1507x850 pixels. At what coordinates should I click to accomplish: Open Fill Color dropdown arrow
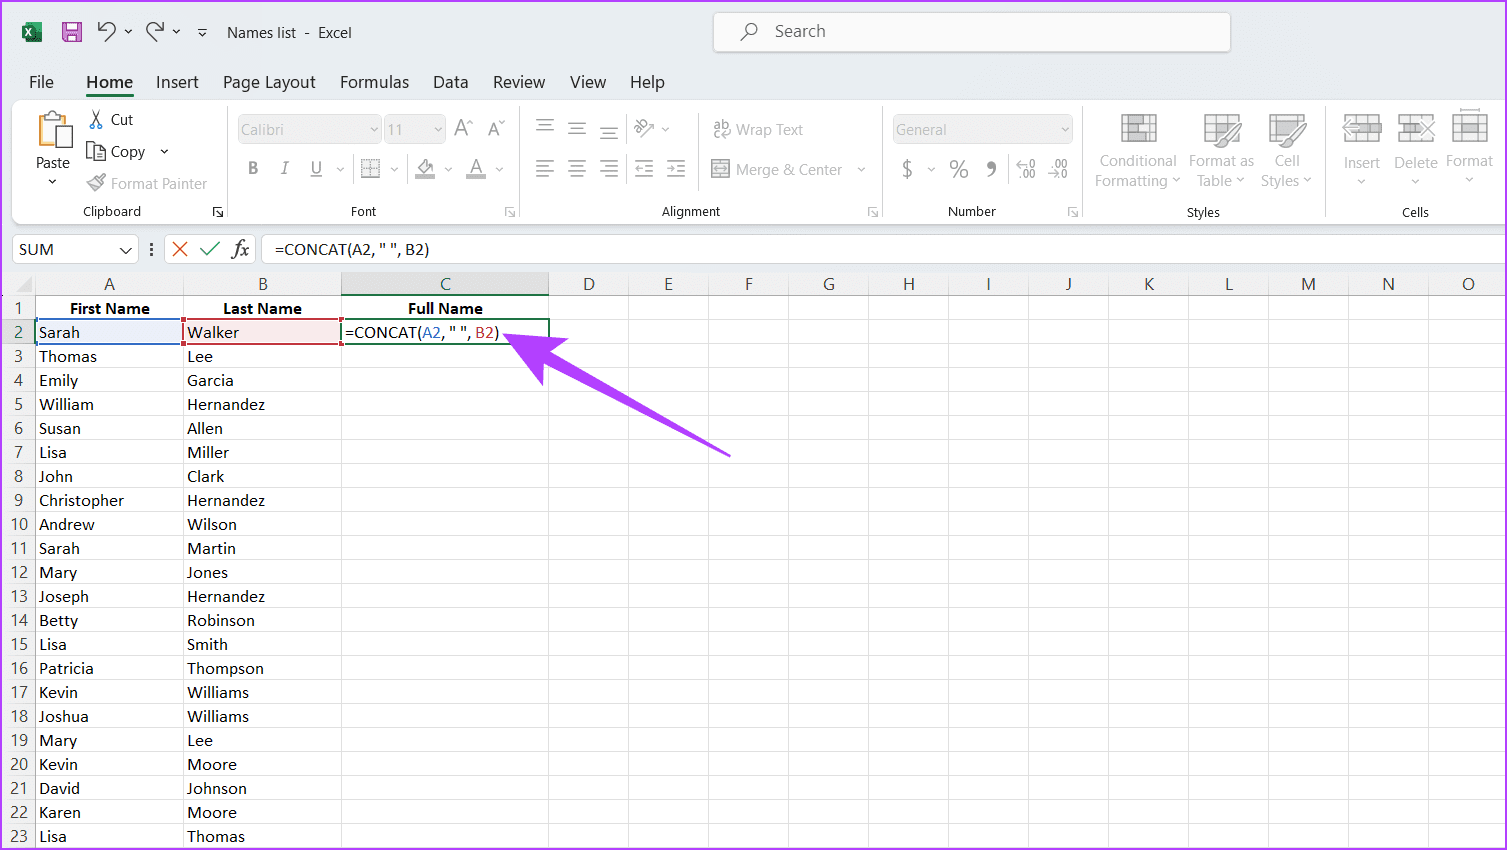[448, 170]
